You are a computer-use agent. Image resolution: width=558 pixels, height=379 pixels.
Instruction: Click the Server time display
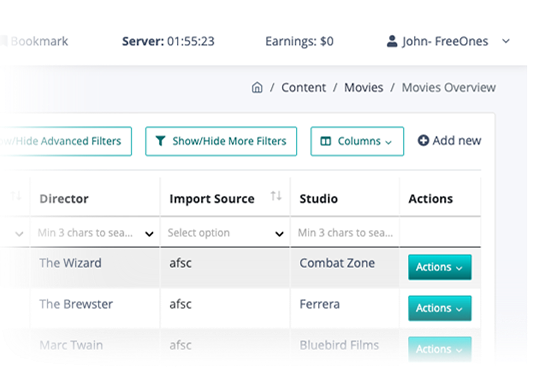tap(168, 41)
